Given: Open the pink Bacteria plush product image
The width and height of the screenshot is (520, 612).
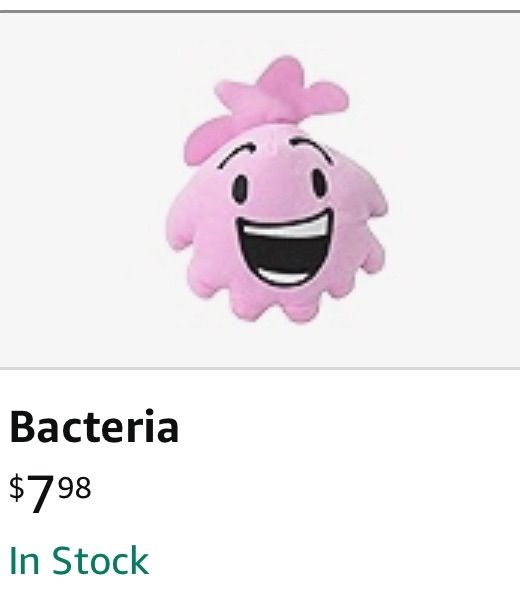Looking at the screenshot, I should click(276, 190).
